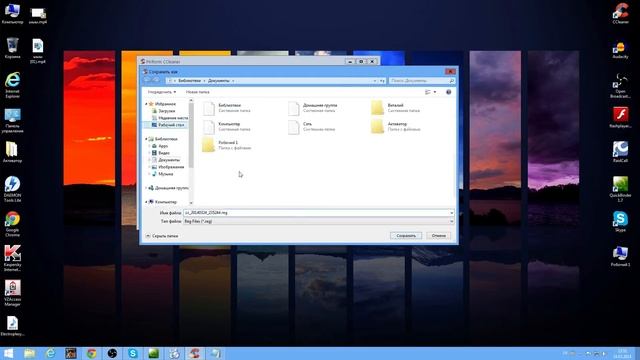Click the view layout icon
The width and height of the screenshot is (640, 360).
tap(428, 92)
